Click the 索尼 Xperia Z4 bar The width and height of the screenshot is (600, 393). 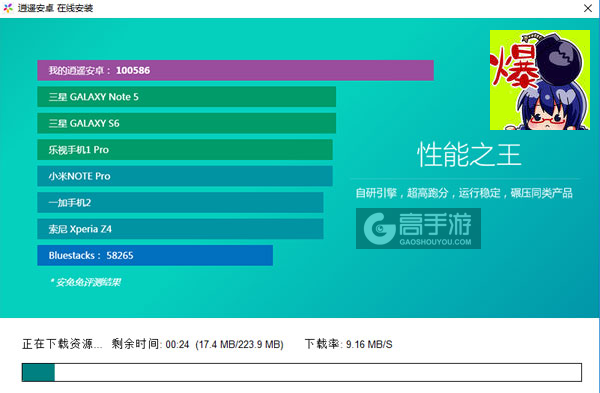tap(180, 229)
